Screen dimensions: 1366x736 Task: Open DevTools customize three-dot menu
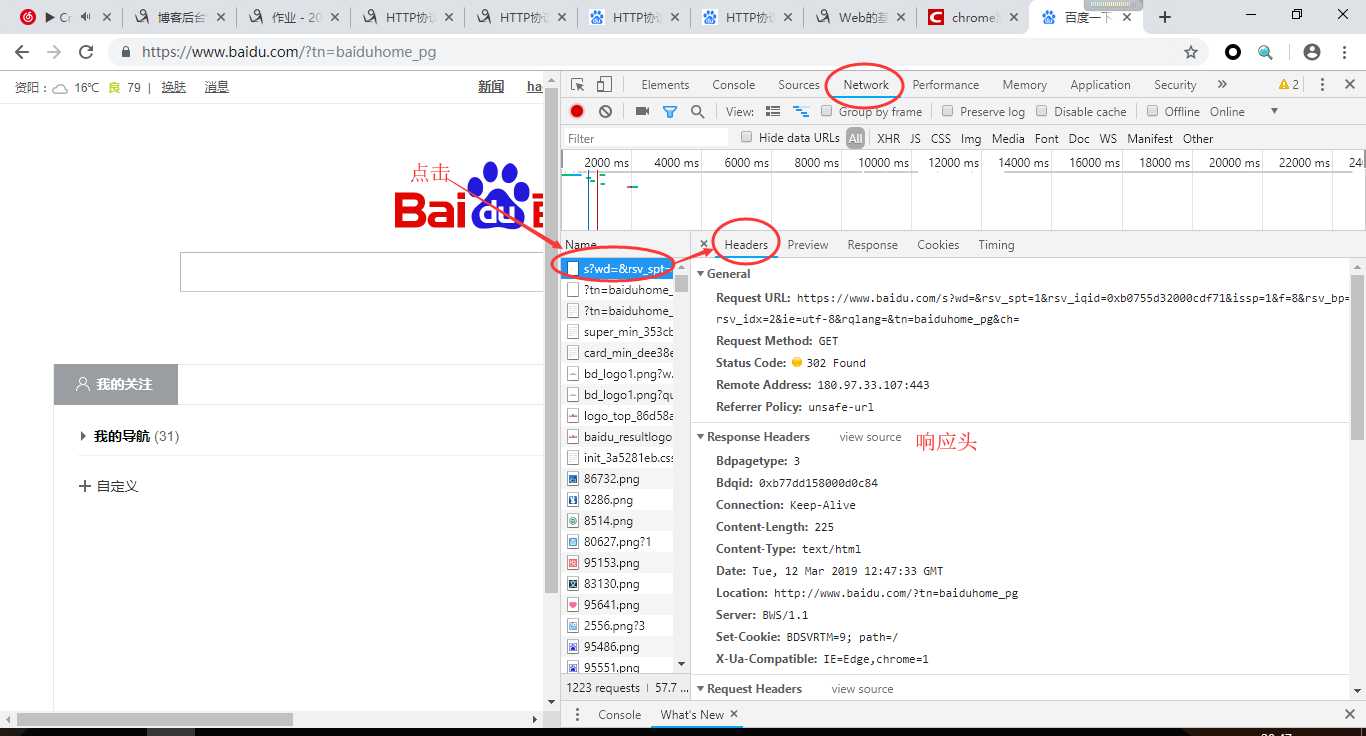tap(1322, 85)
